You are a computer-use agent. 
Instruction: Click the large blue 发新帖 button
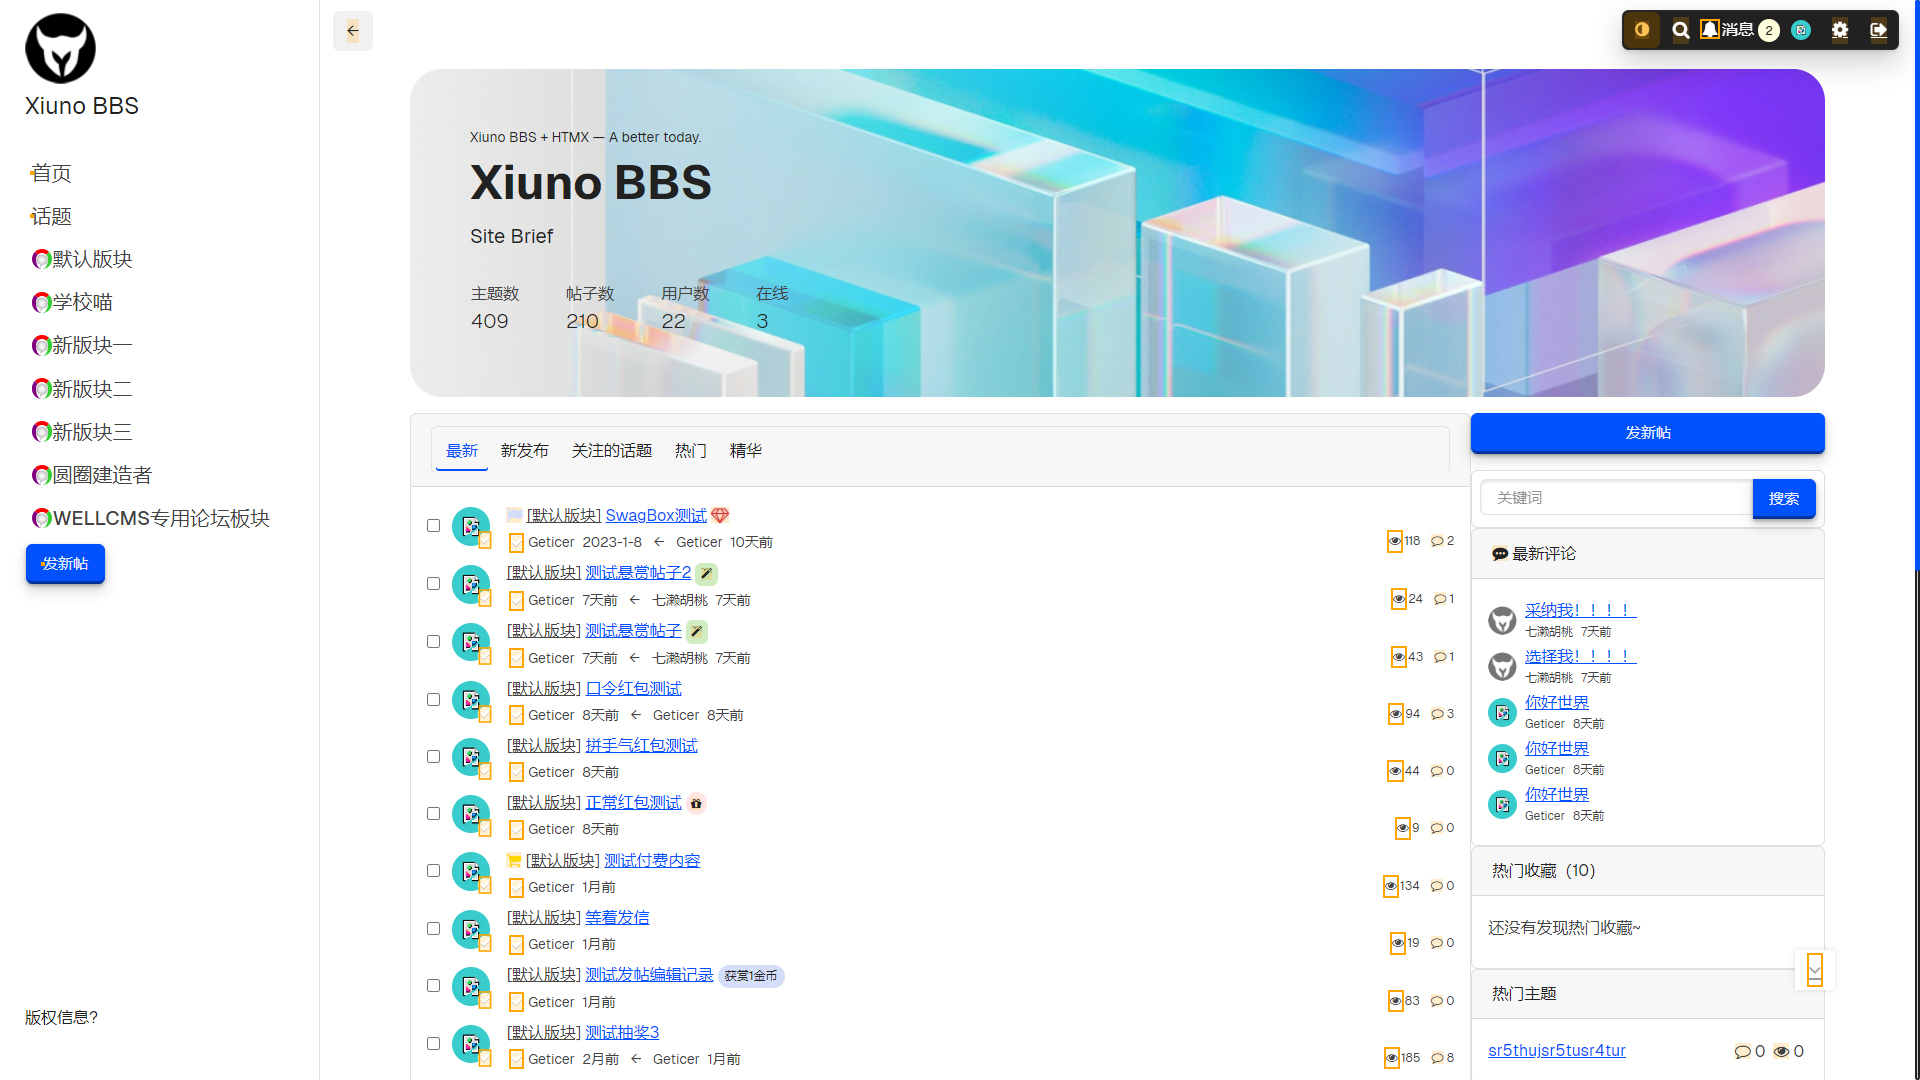(1647, 433)
